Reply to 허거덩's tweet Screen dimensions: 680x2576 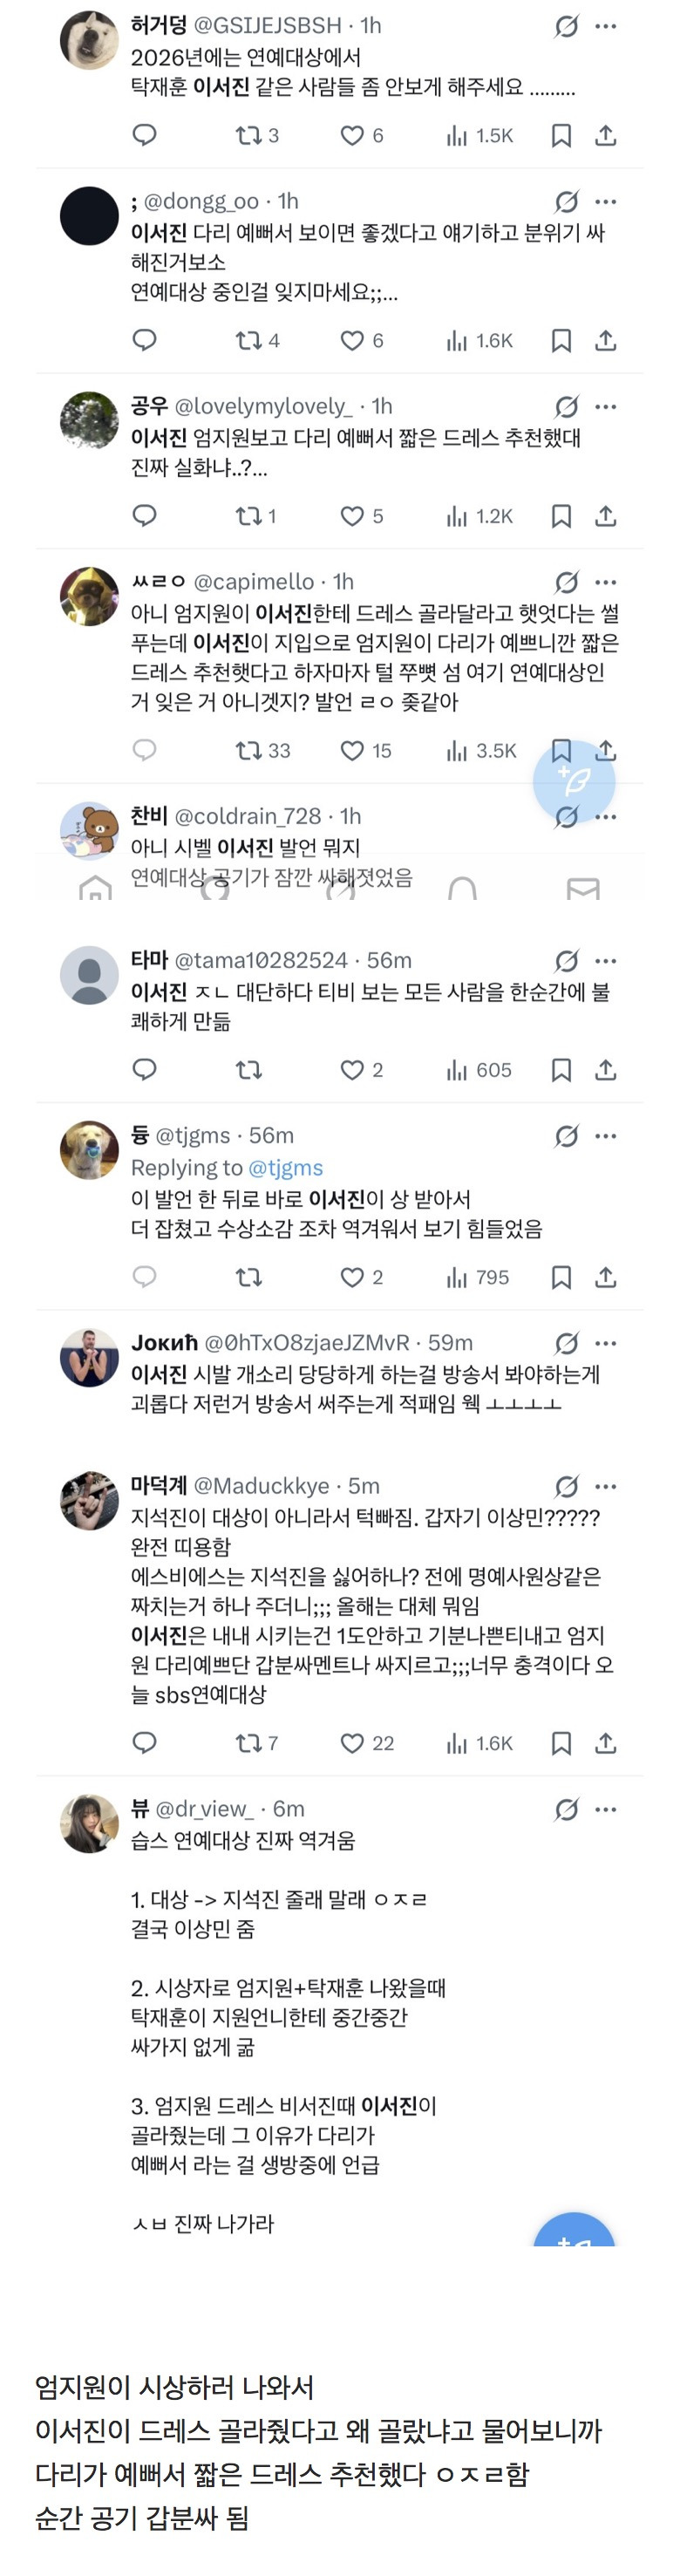click(145, 135)
